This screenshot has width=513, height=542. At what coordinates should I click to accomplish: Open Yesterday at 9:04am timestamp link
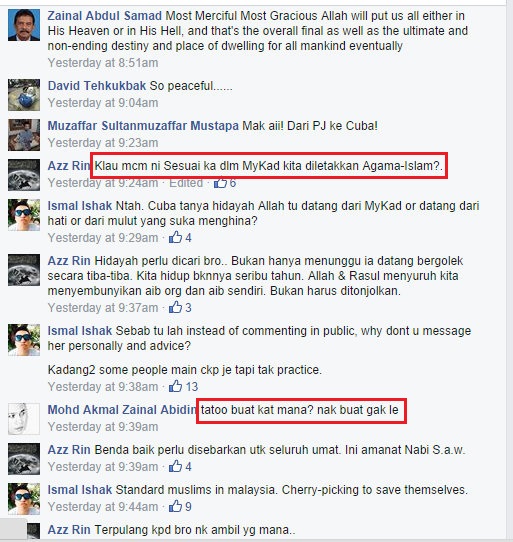click(x=103, y=103)
